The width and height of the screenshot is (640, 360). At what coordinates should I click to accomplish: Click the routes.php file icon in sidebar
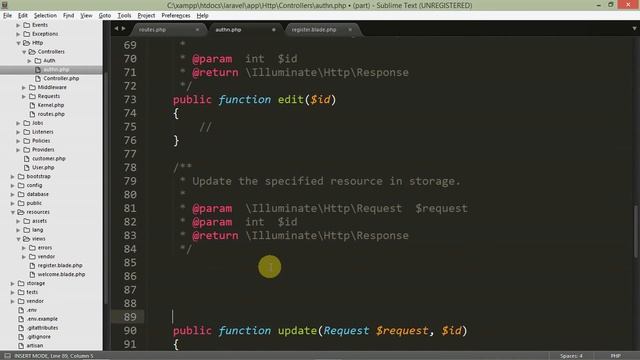[x=32, y=114]
